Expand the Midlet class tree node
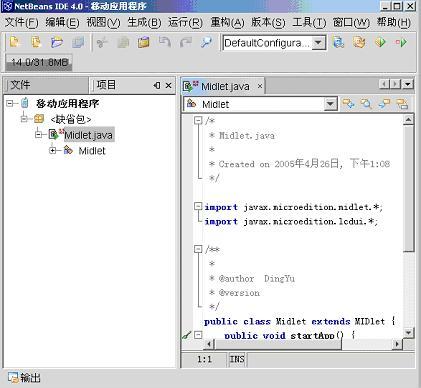Screen dimensions: 421x388 coord(53,151)
